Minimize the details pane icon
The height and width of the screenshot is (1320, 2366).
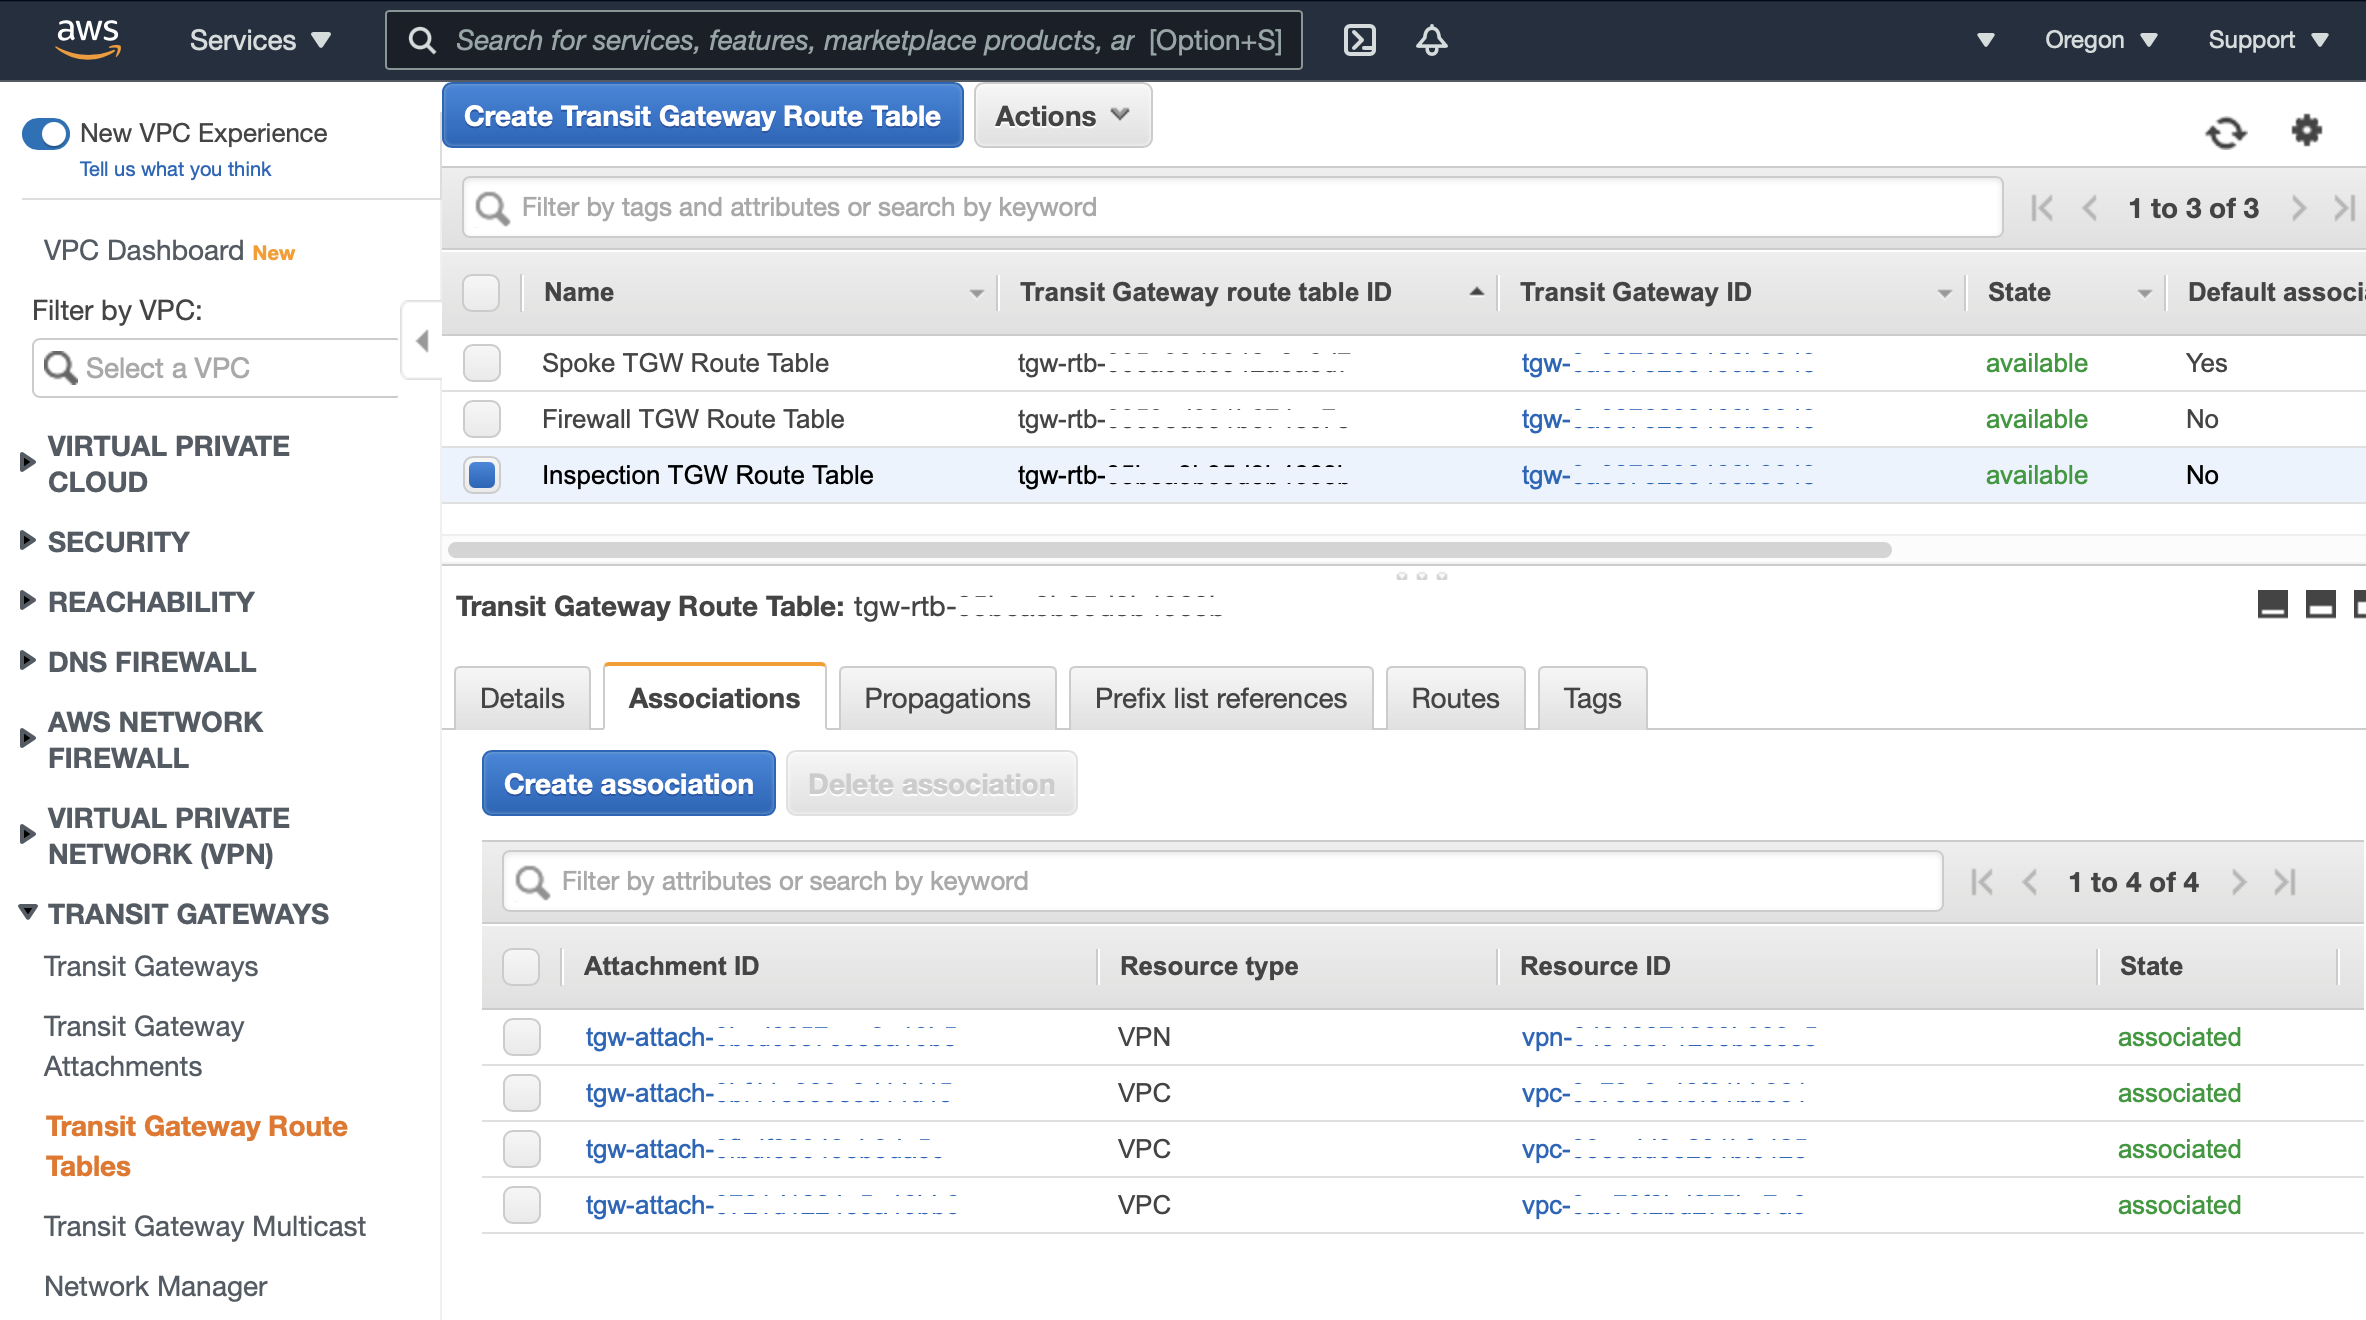pos(2272,605)
